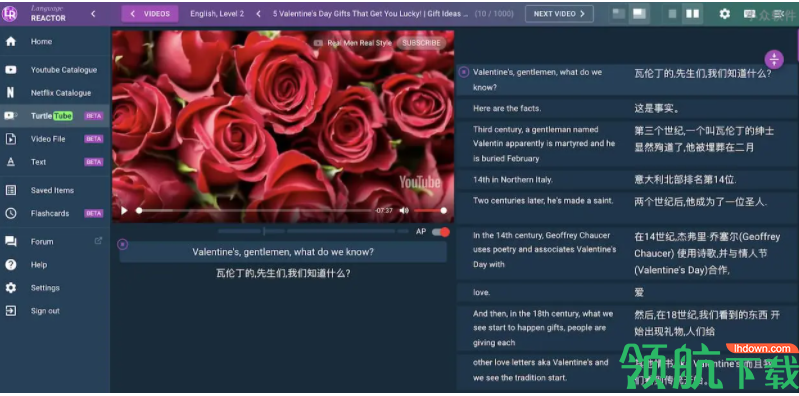The height and width of the screenshot is (396, 799).
Task: Click the TurtleTube video icon
Action: [11, 116]
